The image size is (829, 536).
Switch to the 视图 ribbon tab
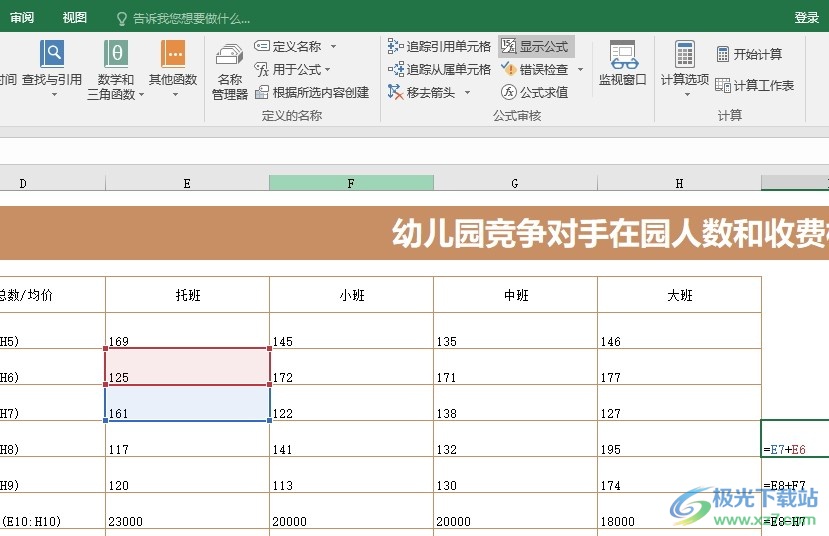(75, 18)
